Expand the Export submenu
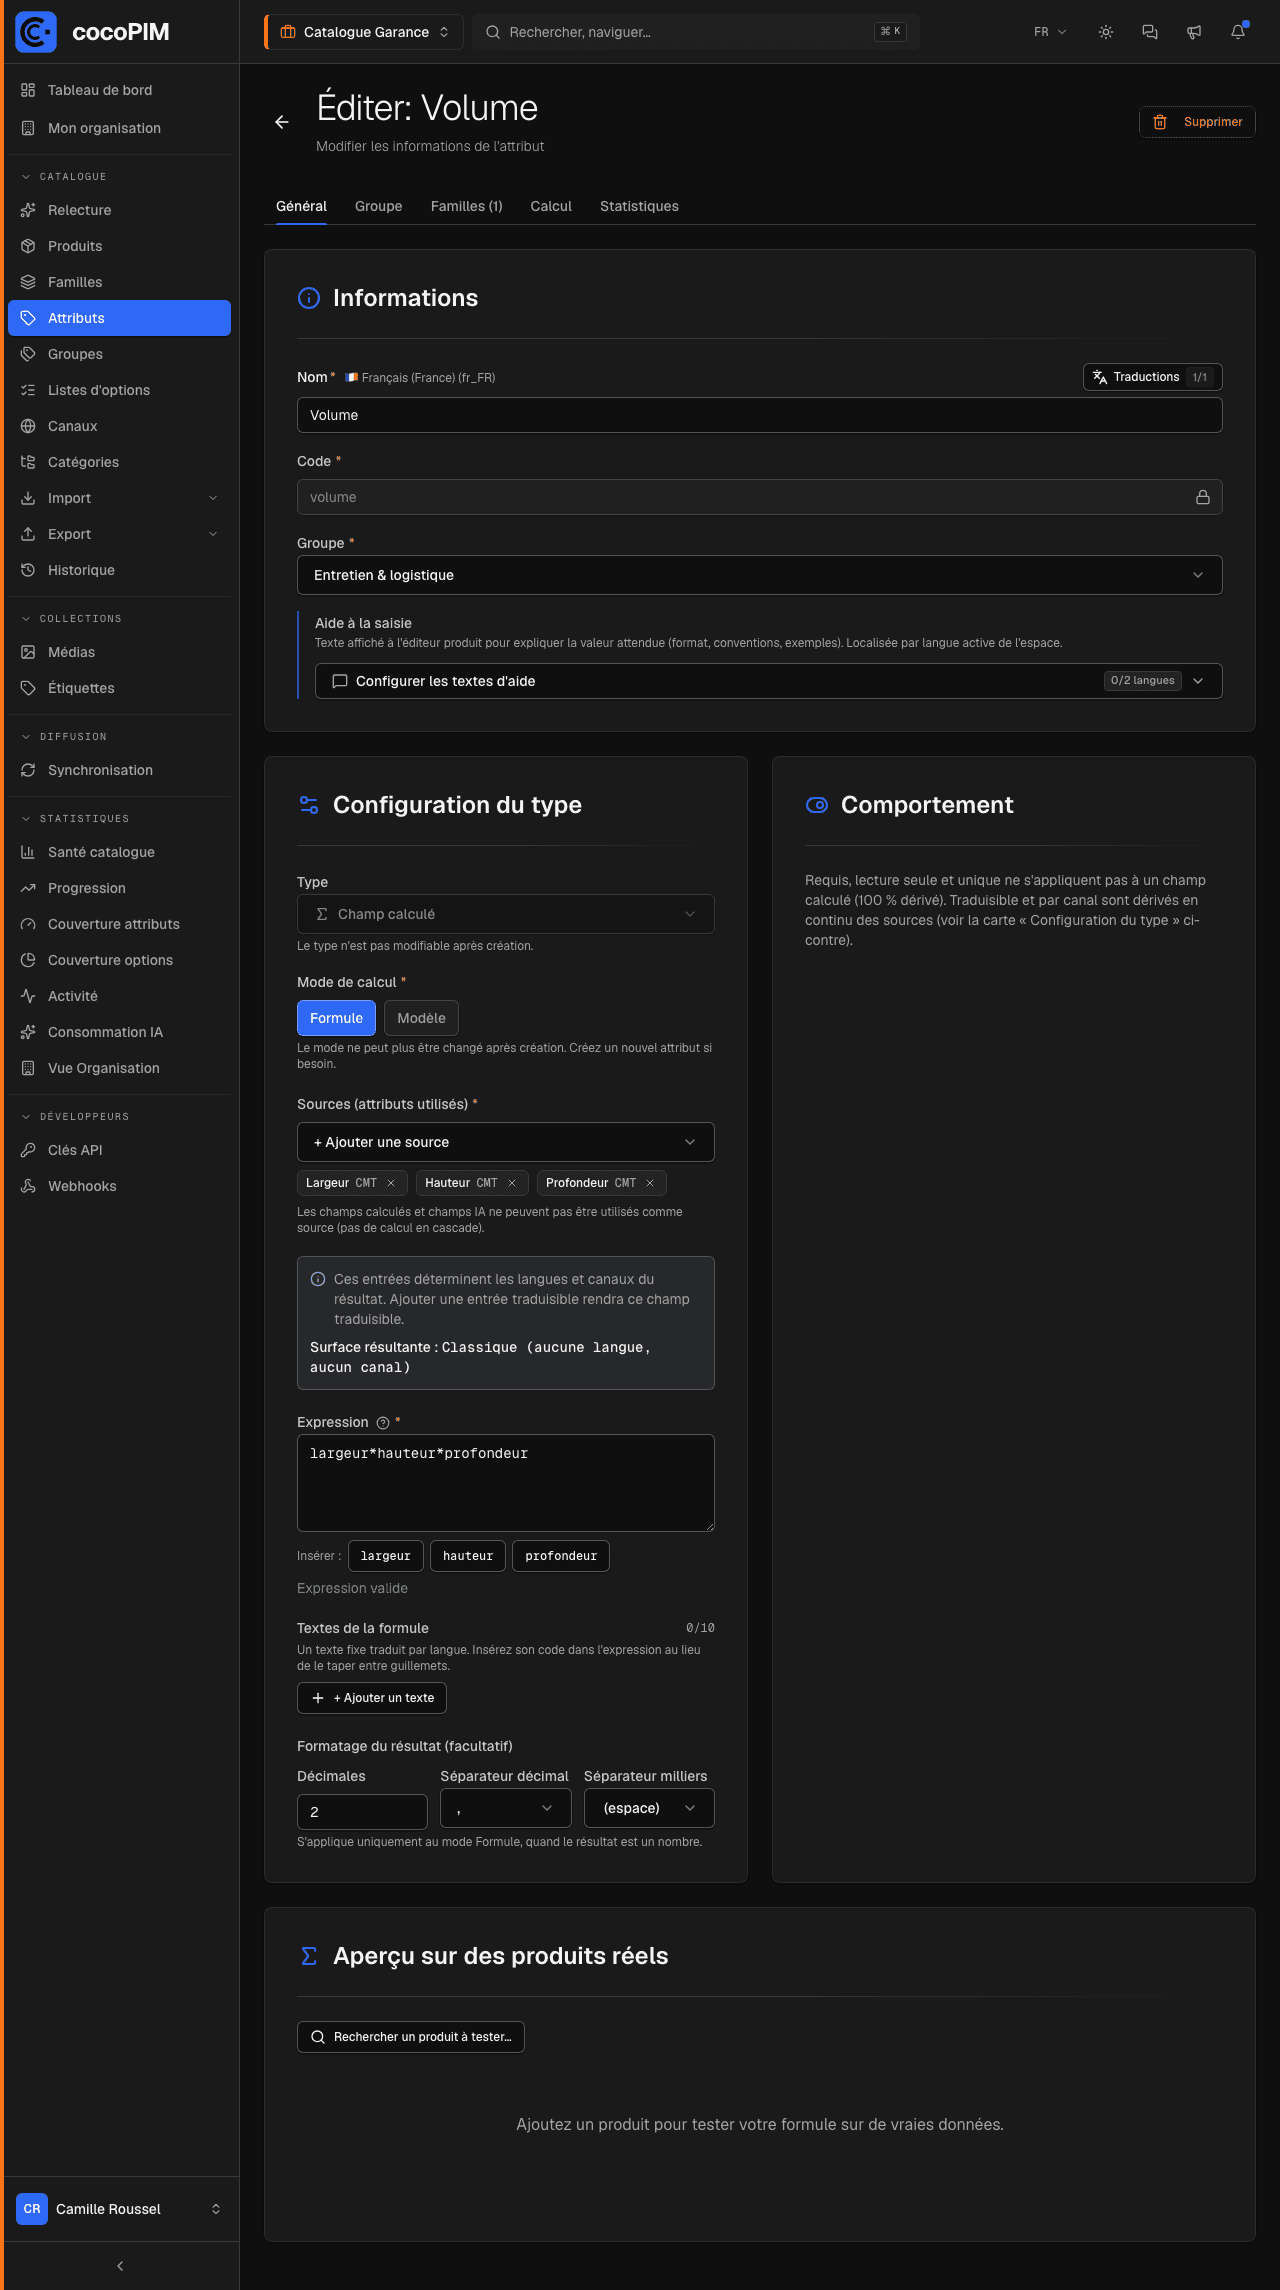Viewport: 1280px width, 2290px height. pyautogui.click(x=119, y=534)
